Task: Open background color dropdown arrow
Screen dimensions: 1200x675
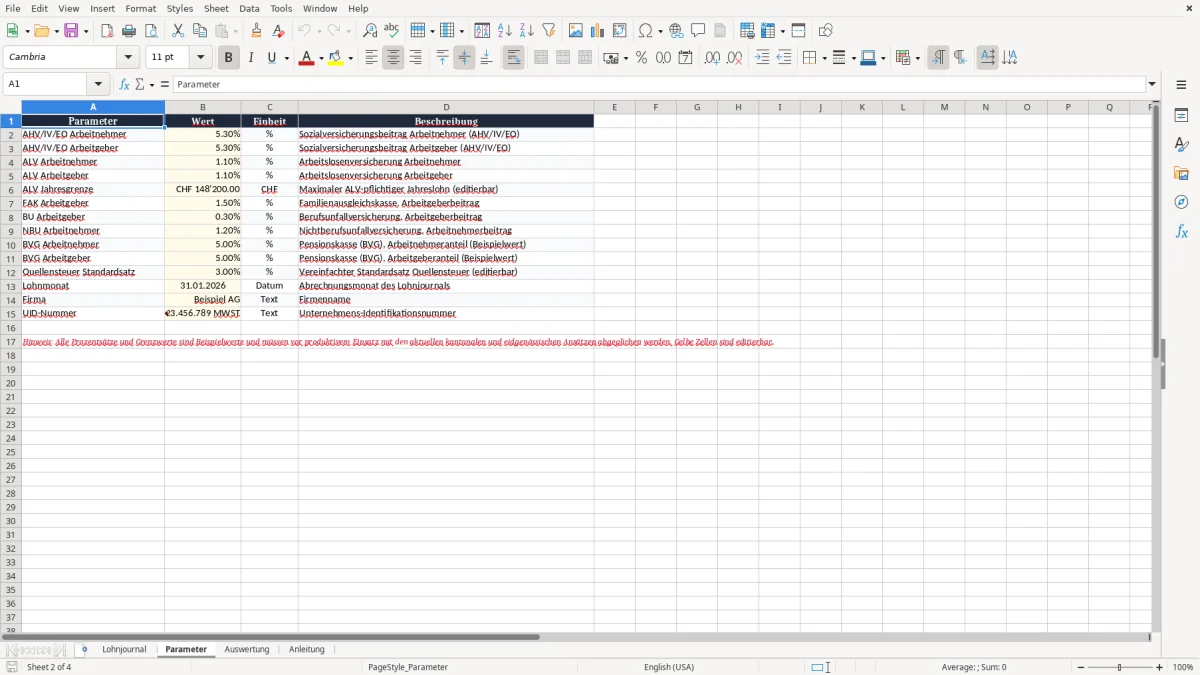Action: tap(350, 58)
